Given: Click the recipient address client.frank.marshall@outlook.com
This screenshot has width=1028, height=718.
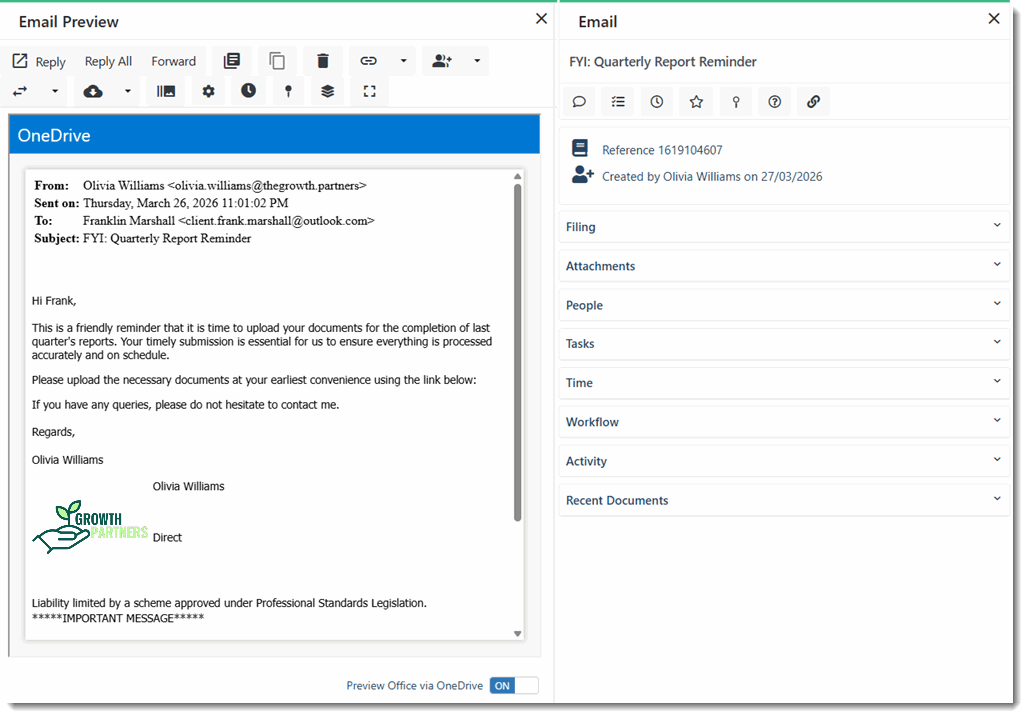Looking at the screenshot, I should coord(276,221).
